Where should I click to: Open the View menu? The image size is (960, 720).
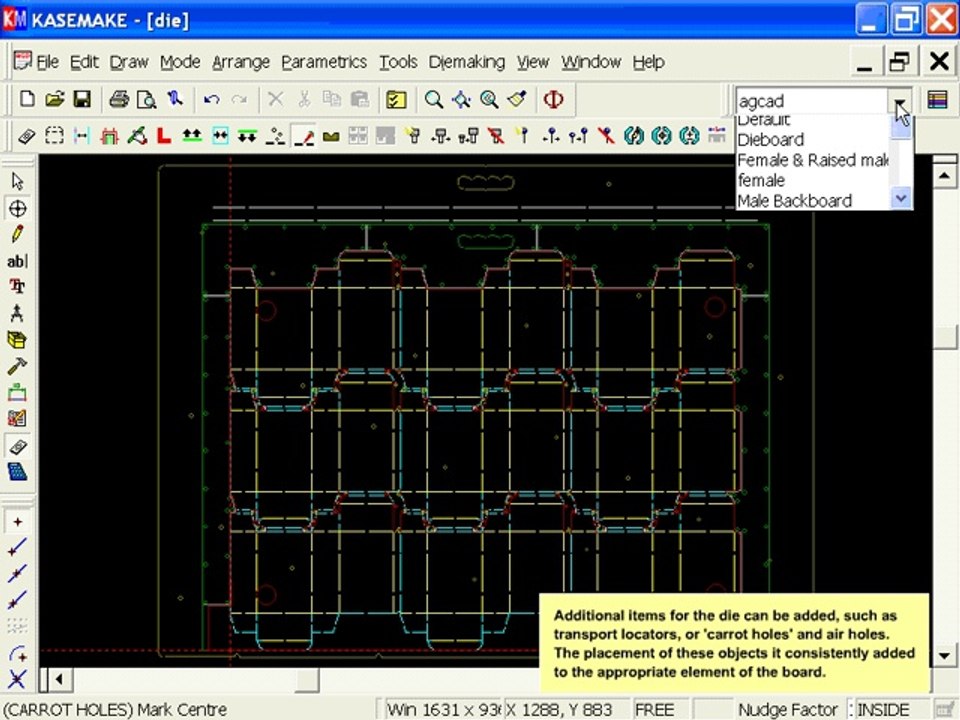click(x=533, y=62)
